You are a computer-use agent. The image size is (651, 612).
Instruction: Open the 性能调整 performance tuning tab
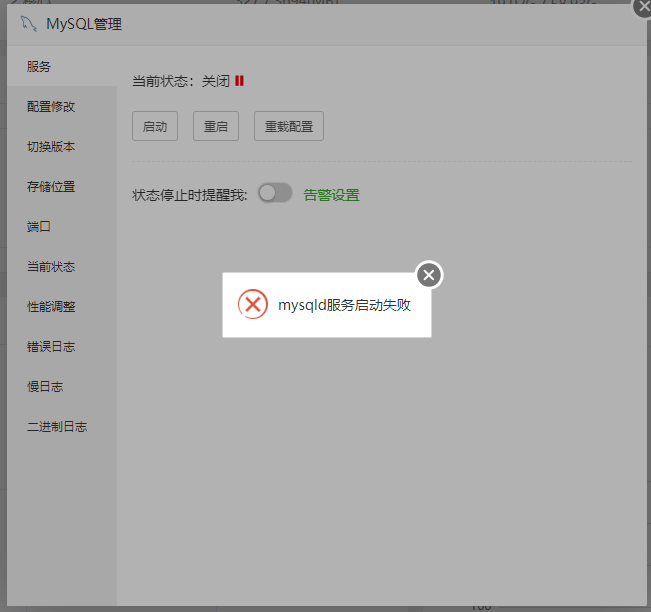coord(62,306)
